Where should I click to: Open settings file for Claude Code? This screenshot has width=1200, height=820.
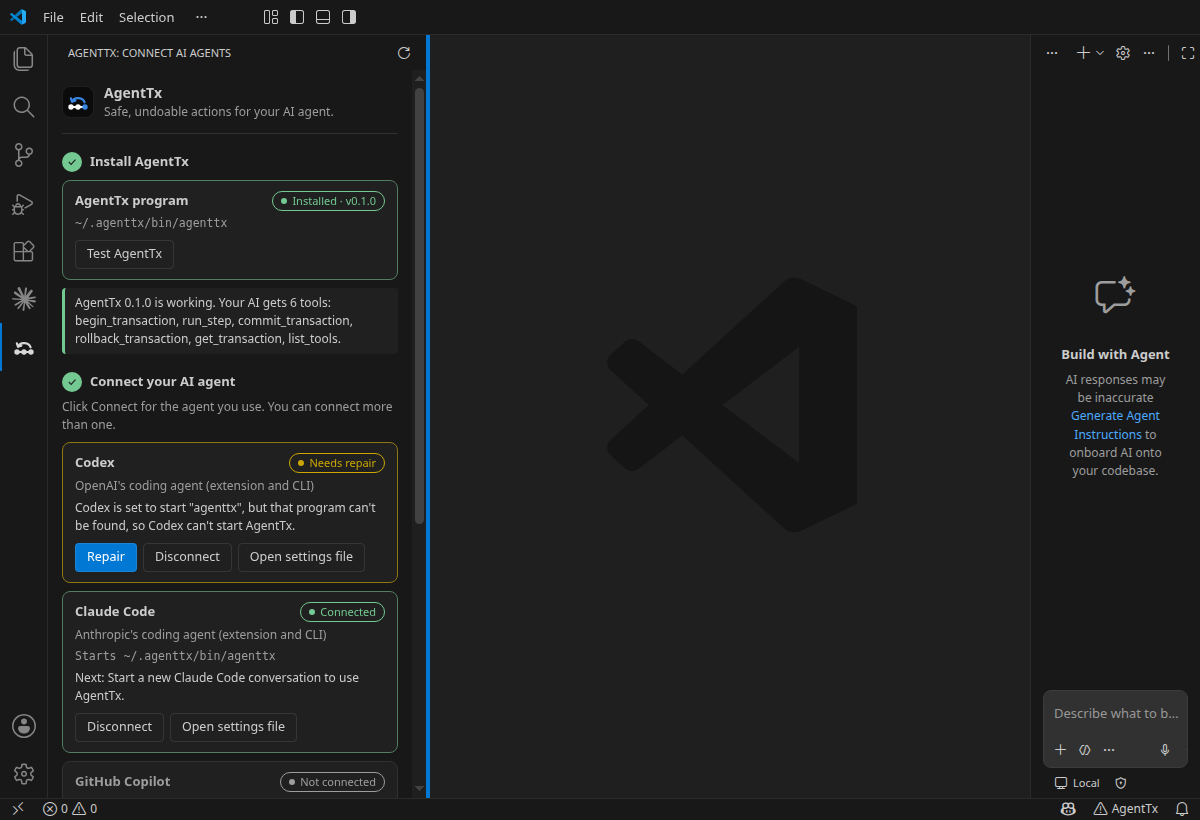pyautogui.click(x=233, y=727)
